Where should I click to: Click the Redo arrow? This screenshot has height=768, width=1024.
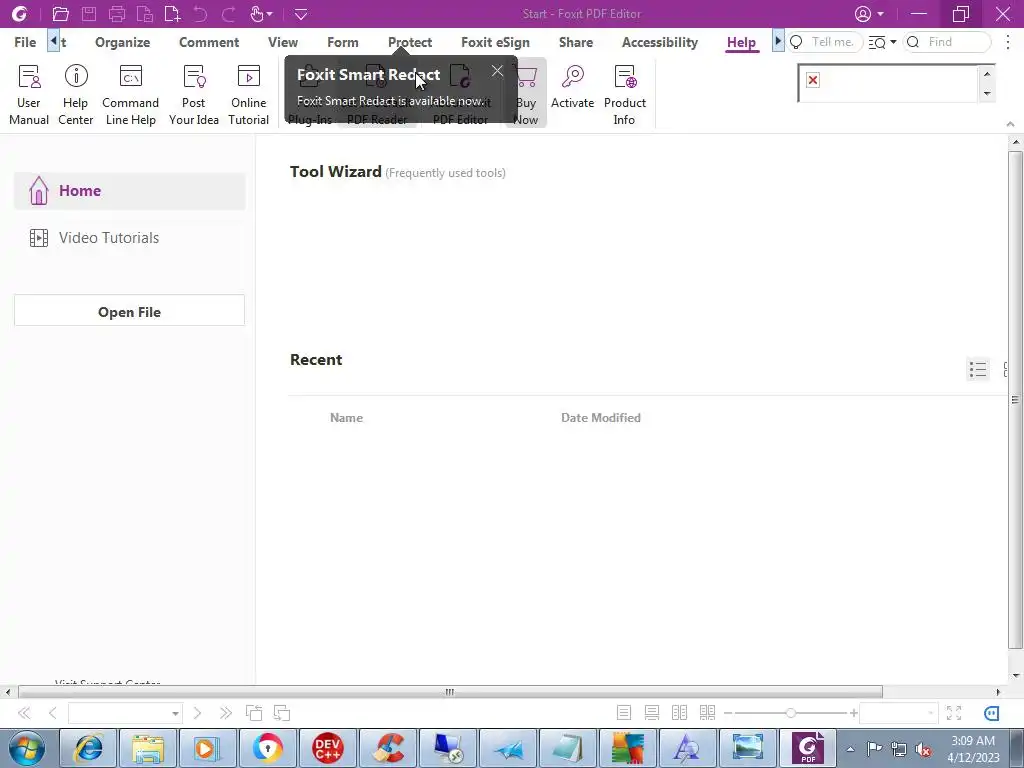coord(229,14)
